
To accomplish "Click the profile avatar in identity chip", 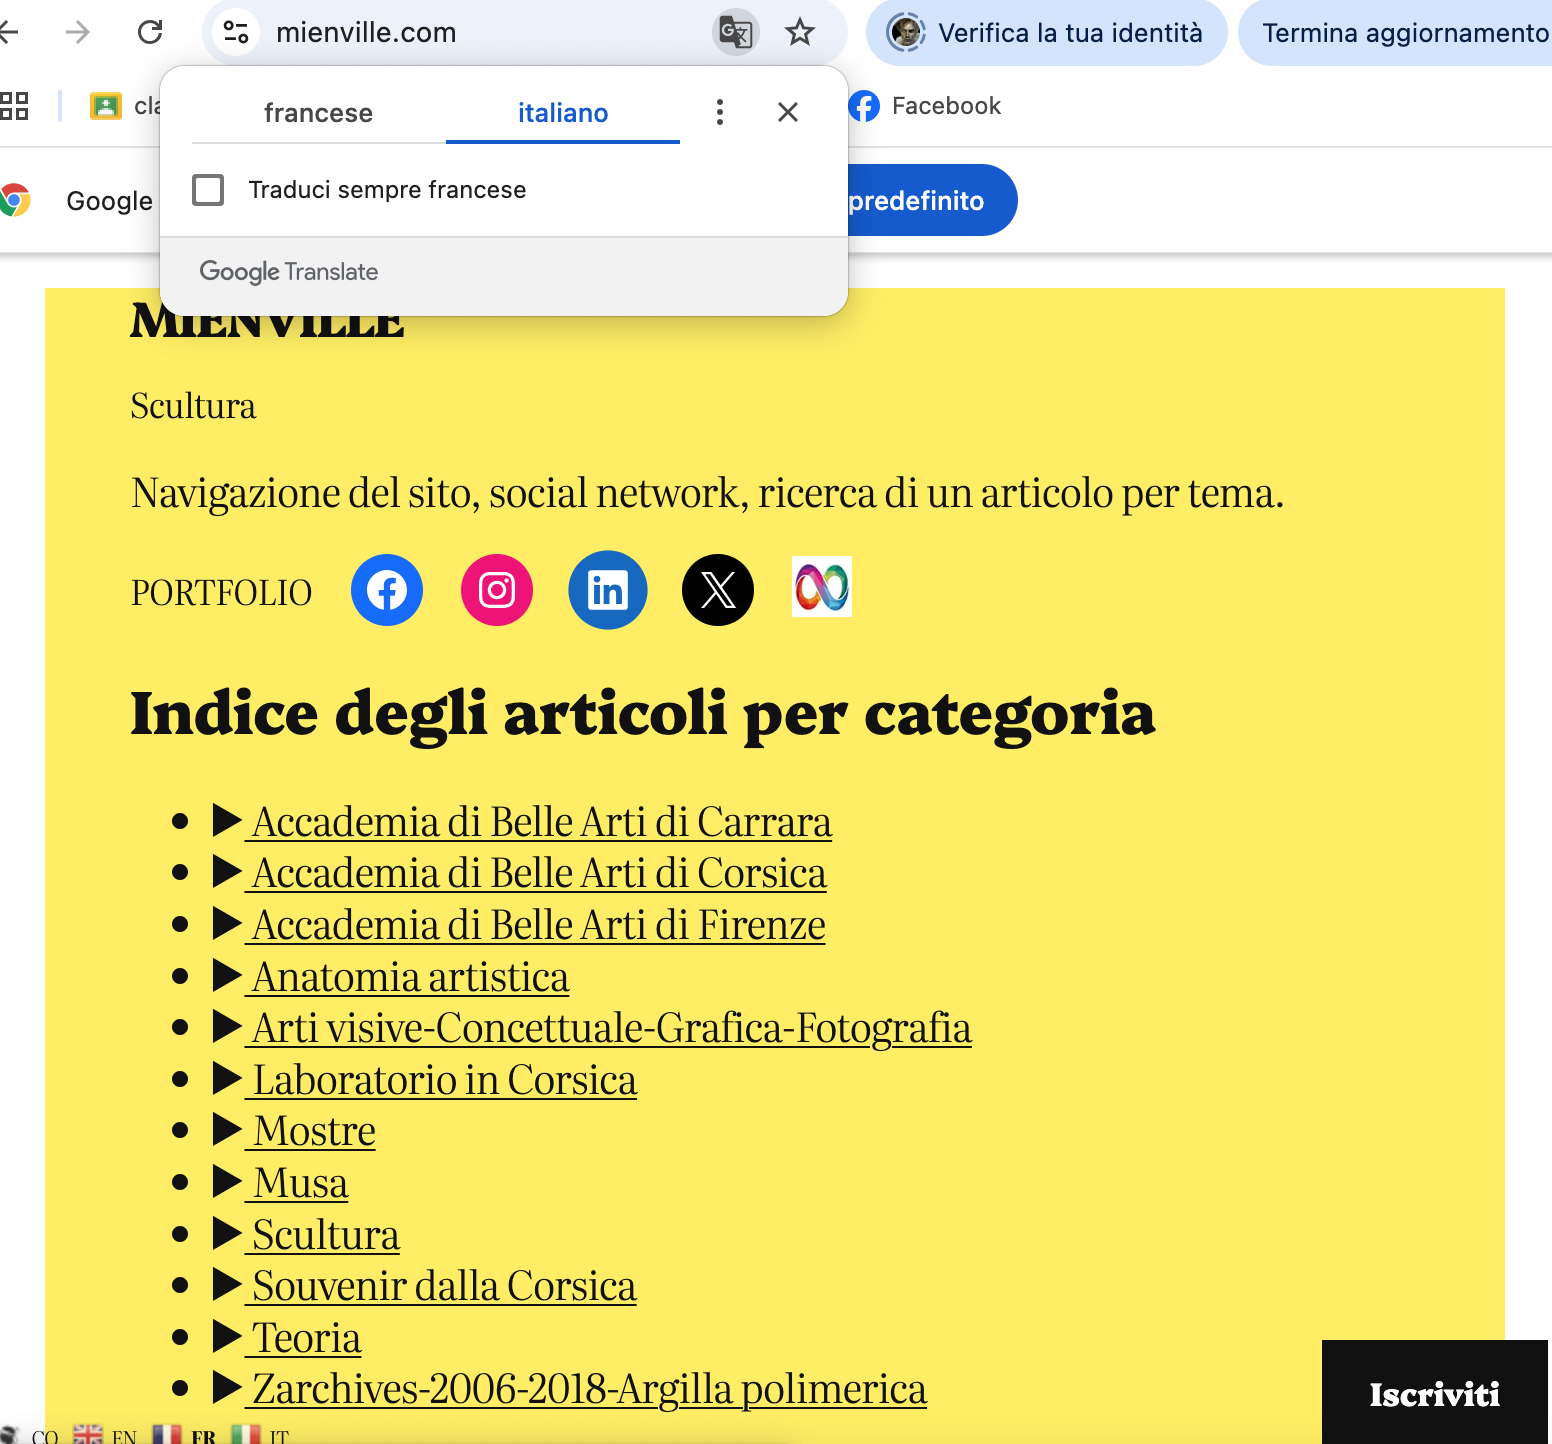I will (907, 32).
